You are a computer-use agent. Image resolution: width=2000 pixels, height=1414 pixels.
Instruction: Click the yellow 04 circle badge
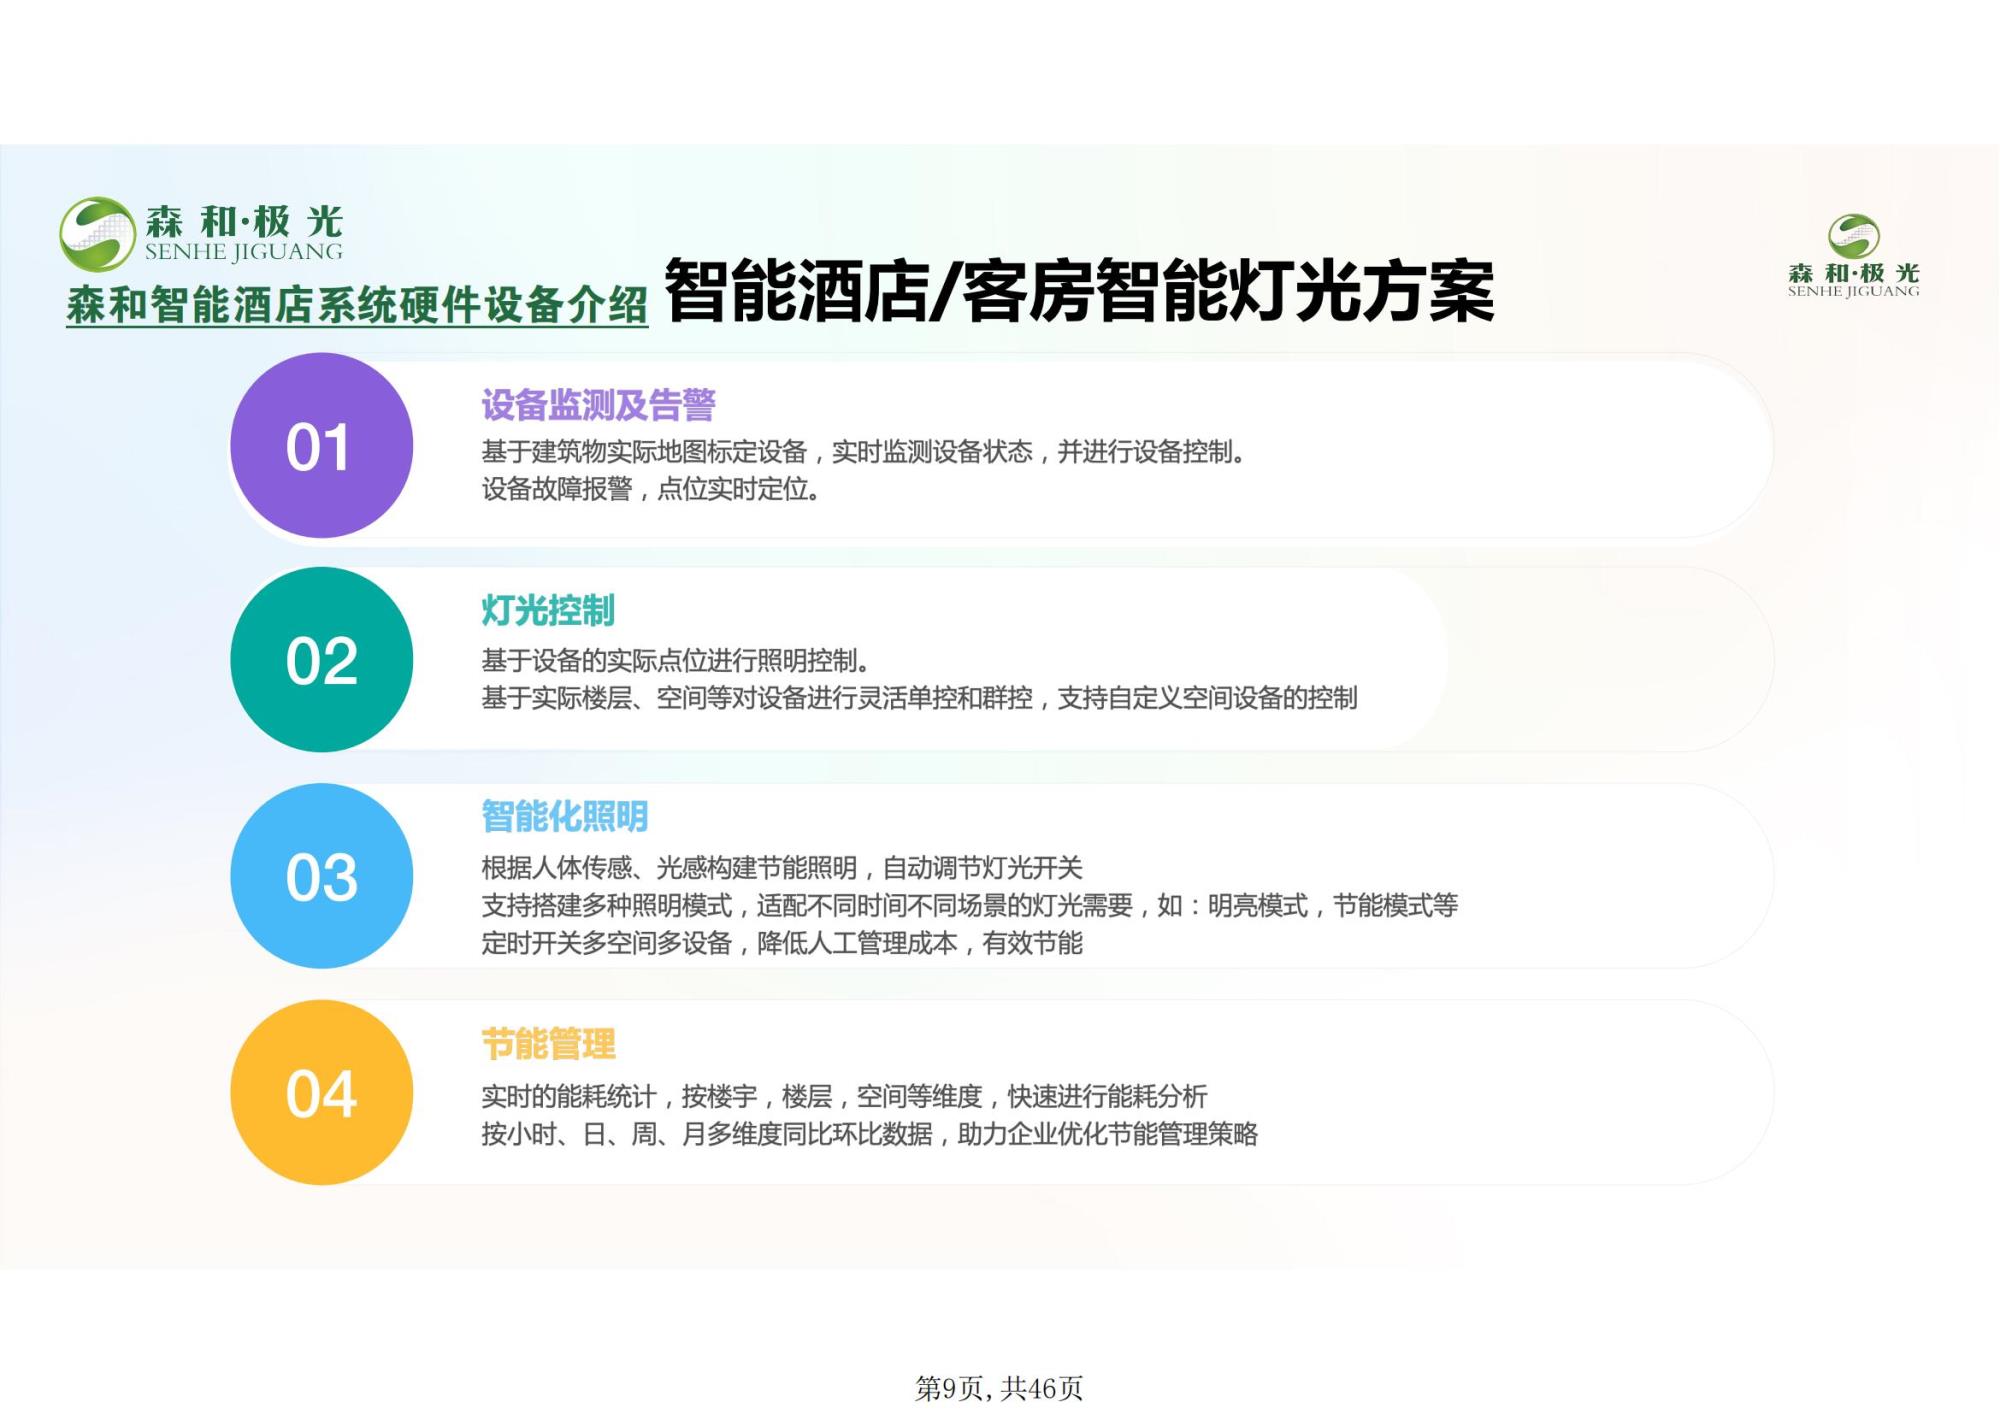(x=321, y=1092)
